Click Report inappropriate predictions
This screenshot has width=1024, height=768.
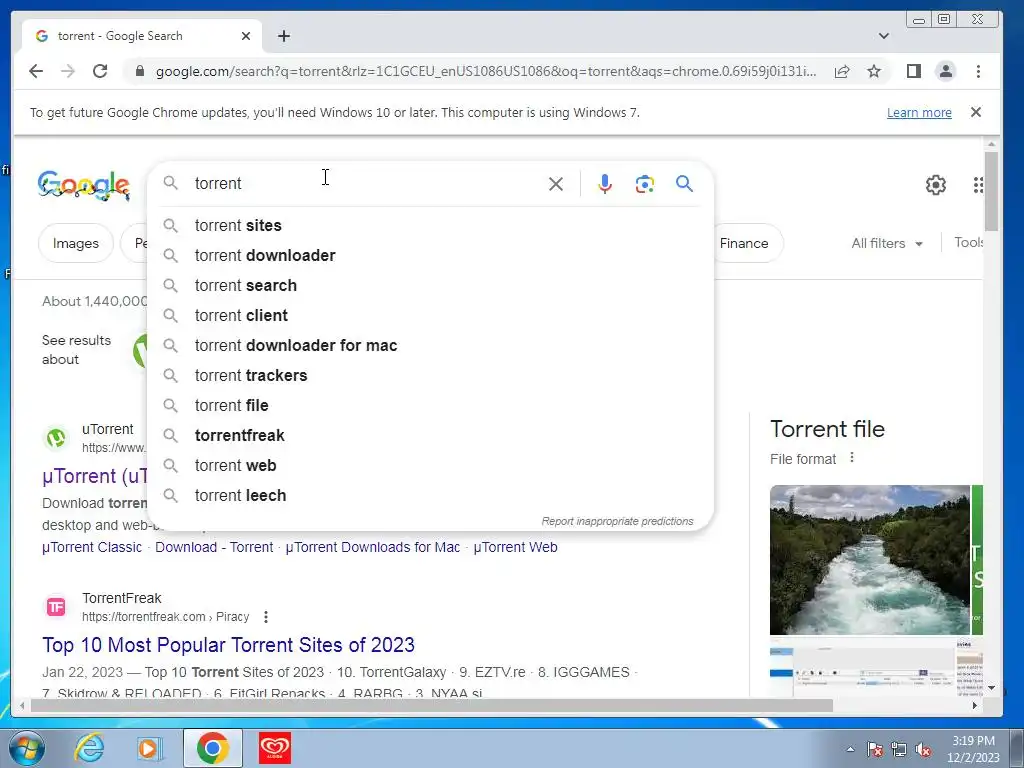click(x=617, y=521)
